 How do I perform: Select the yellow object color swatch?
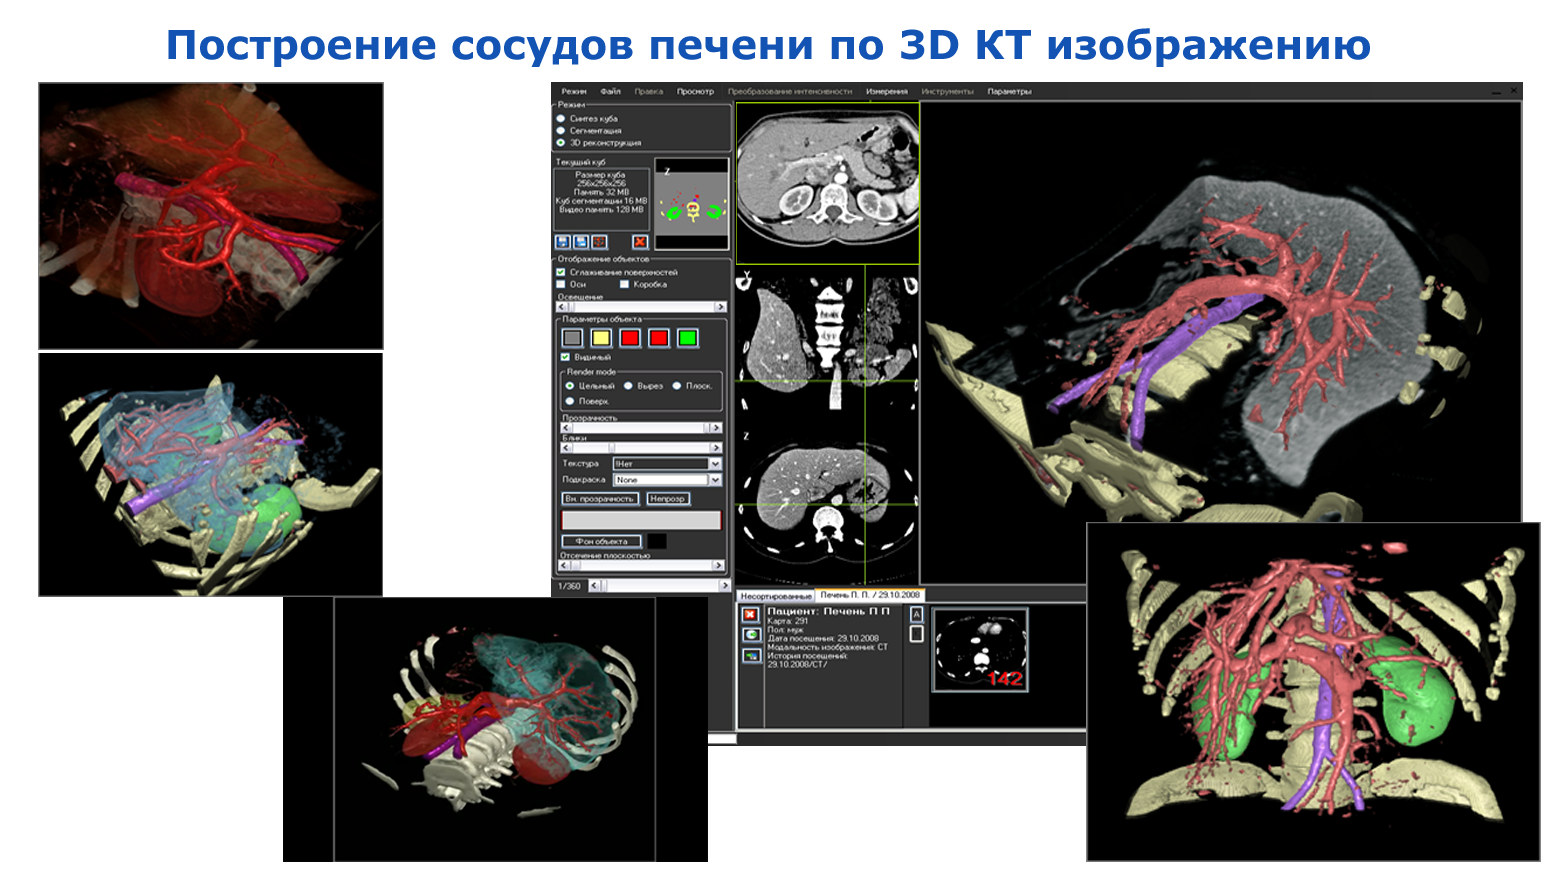tap(601, 338)
